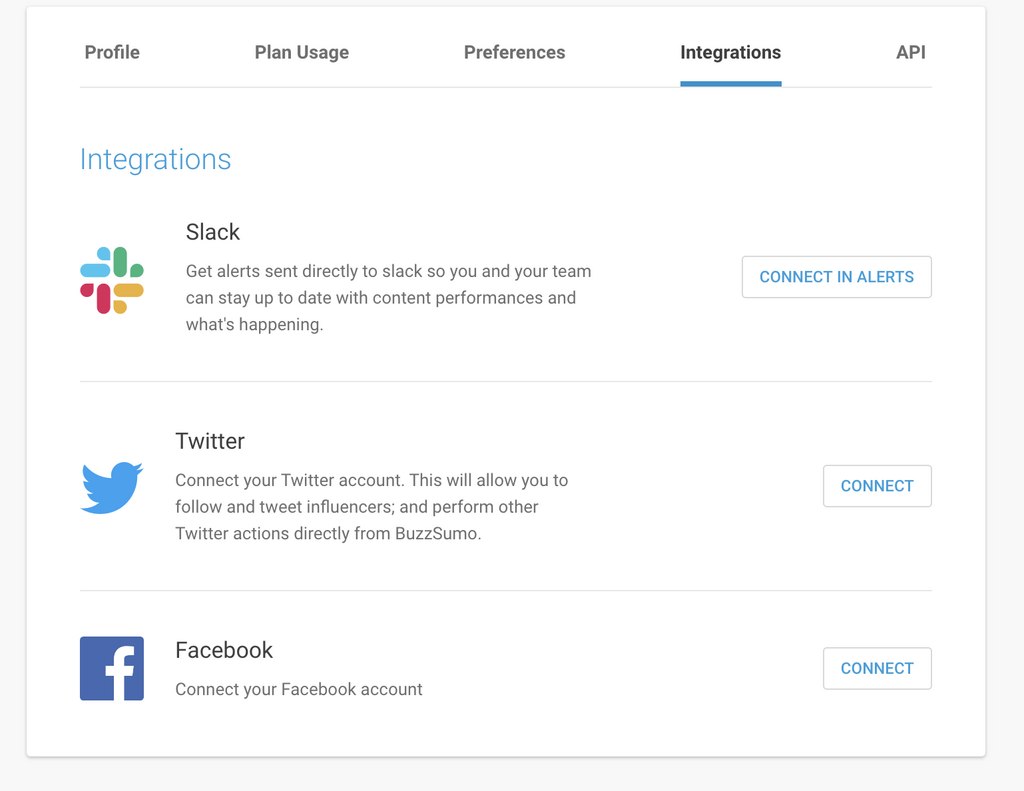Viewport: 1024px width, 791px height.
Task: Click the divider line between Slack and Twitter
Action: point(505,381)
